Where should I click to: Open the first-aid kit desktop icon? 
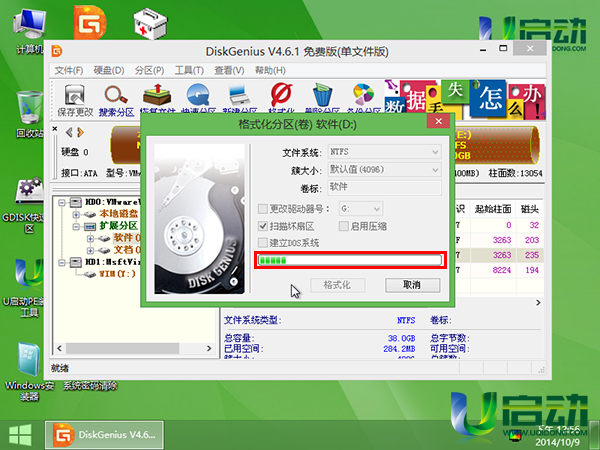point(150,24)
